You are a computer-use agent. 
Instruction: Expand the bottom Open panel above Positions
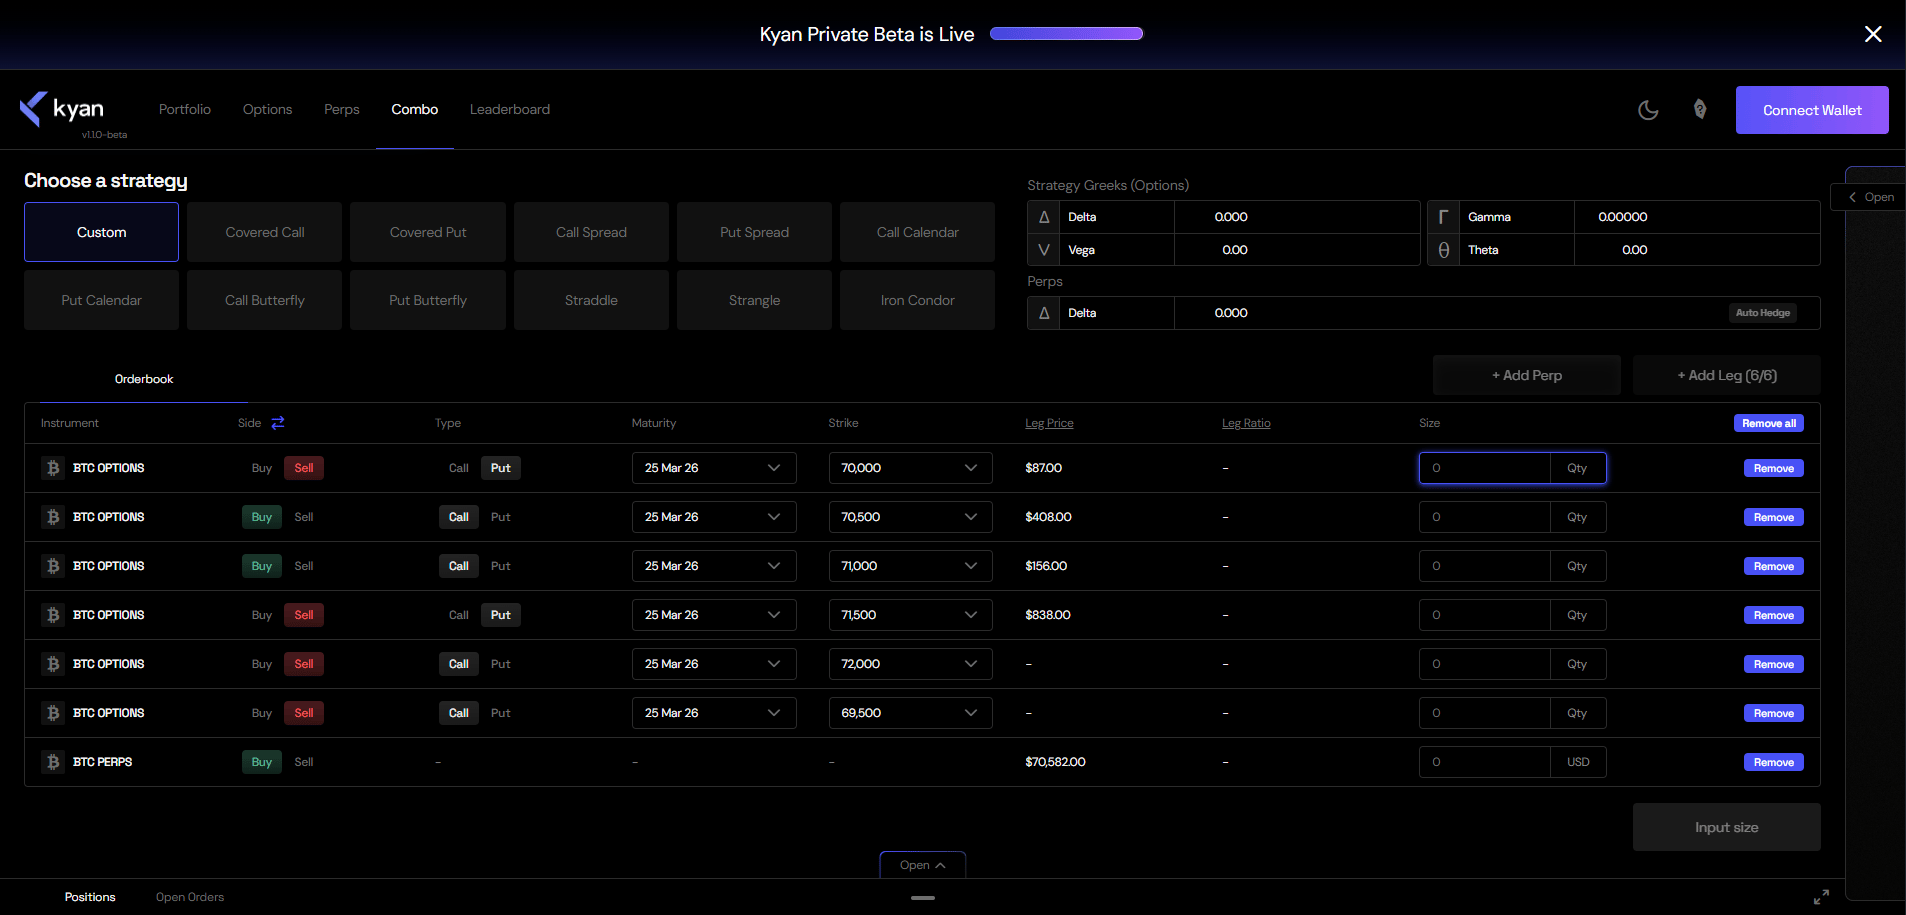923,865
